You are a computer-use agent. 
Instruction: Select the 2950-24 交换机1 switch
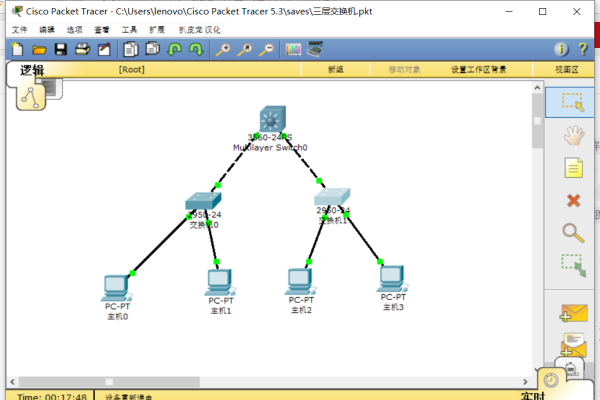[332, 197]
